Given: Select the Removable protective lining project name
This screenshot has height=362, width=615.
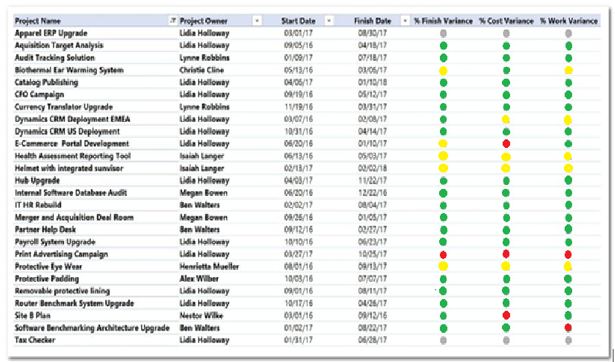Looking at the screenshot, I should [x=62, y=291].
